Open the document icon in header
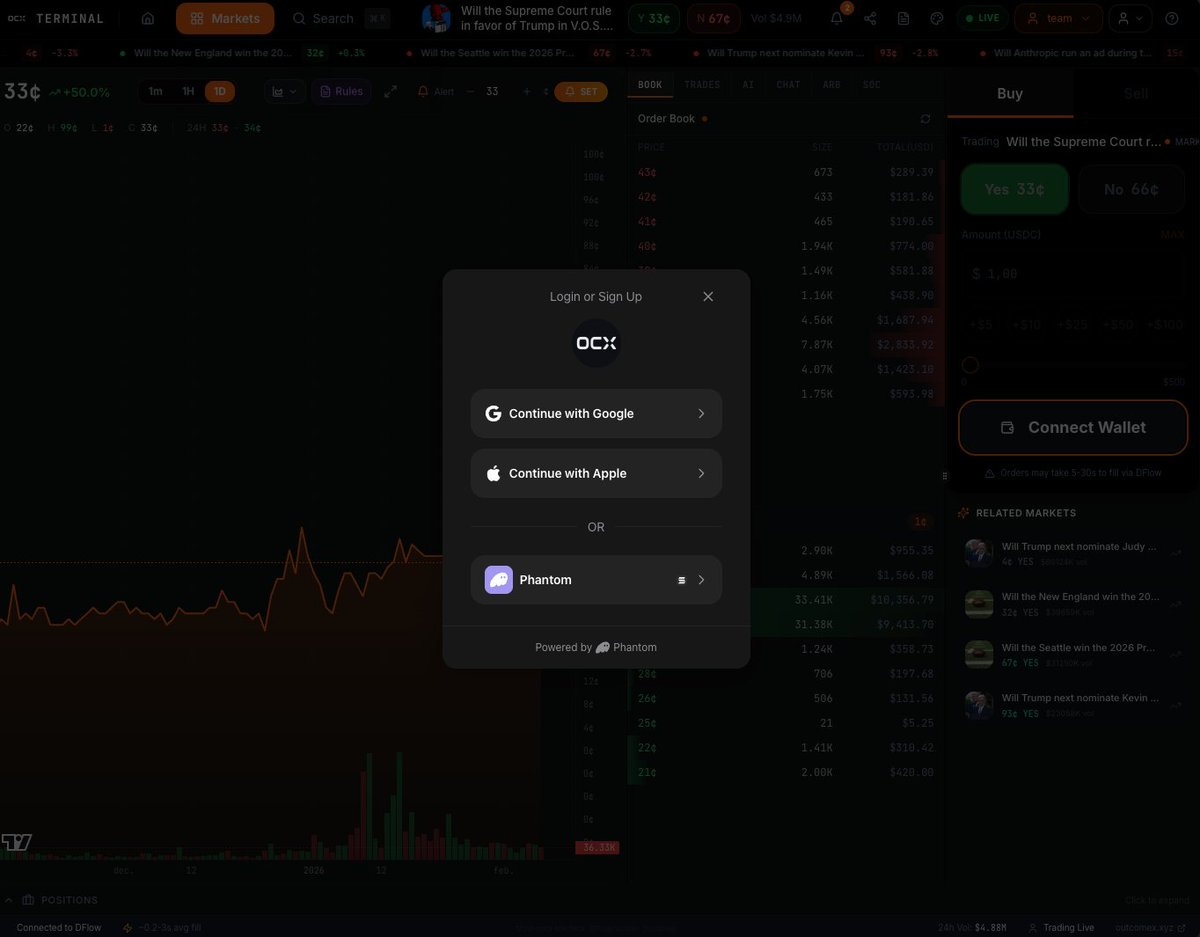Image resolution: width=1200 pixels, height=937 pixels. click(x=904, y=18)
